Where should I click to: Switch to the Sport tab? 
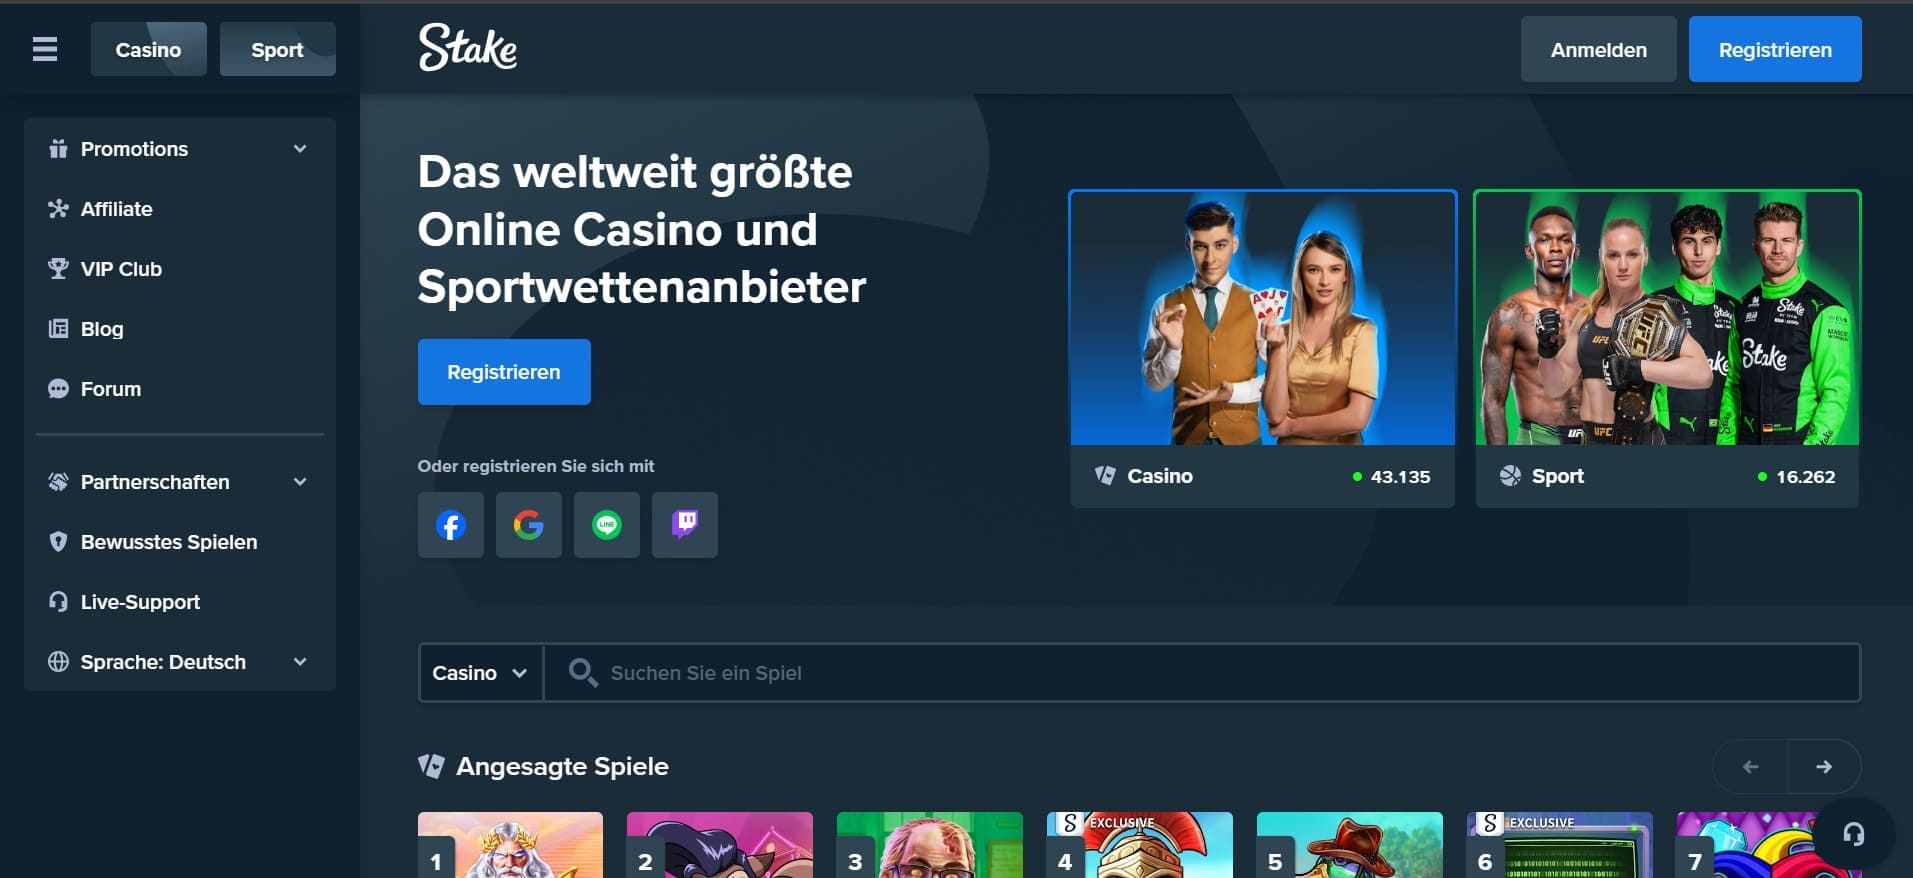coord(277,50)
